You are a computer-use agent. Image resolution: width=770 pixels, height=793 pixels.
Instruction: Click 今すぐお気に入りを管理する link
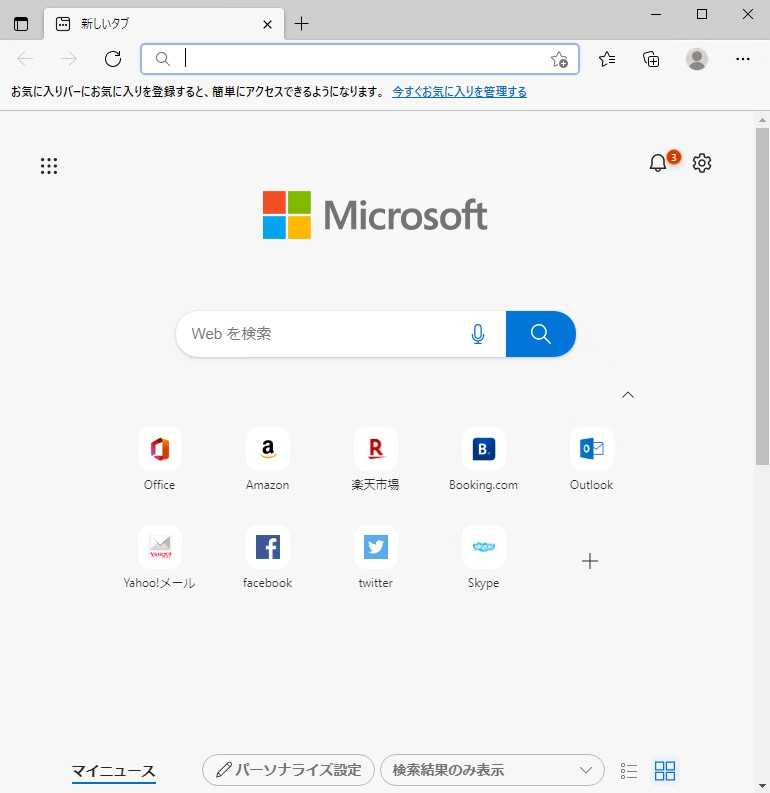pos(459,92)
